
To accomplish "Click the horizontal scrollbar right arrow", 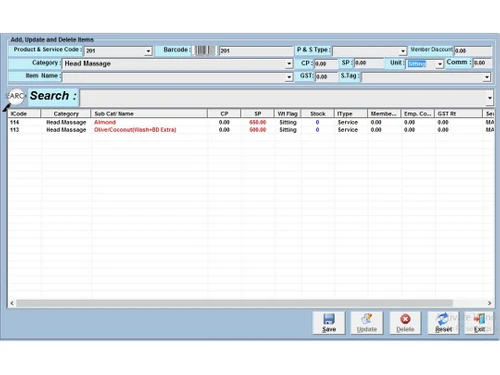I will pyautogui.click(x=489, y=303).
